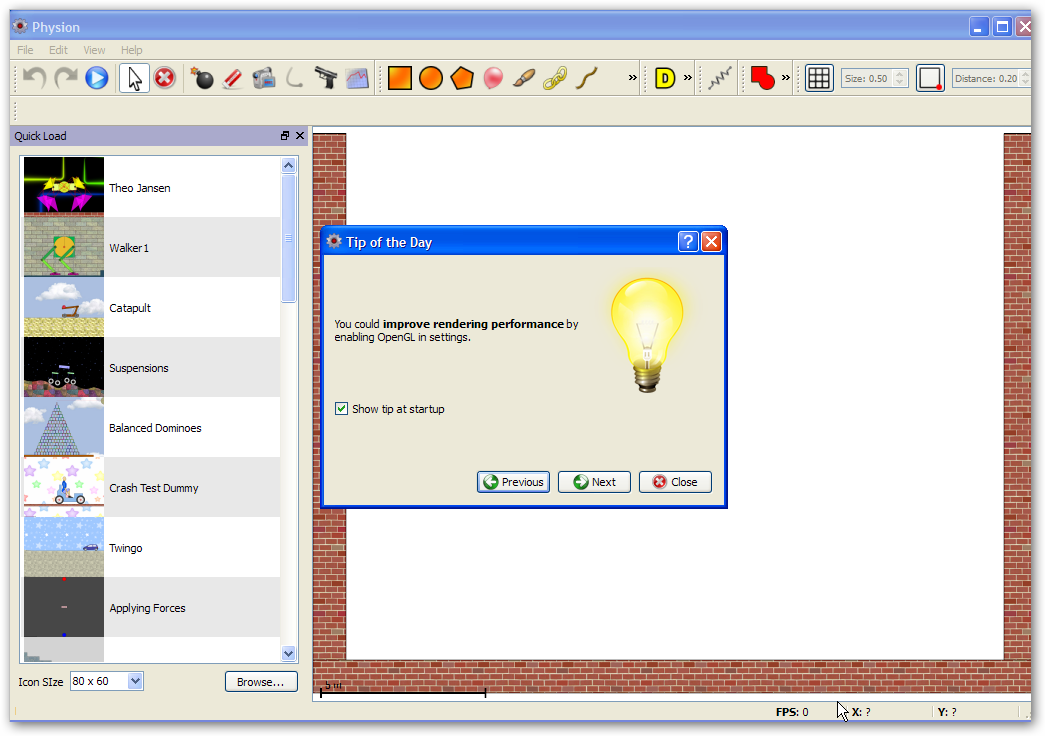Click the Redo arrow in the toolbar
The width and height of the screenshot is (1045, 736).
pyautogui.click(x=65, y=78)
